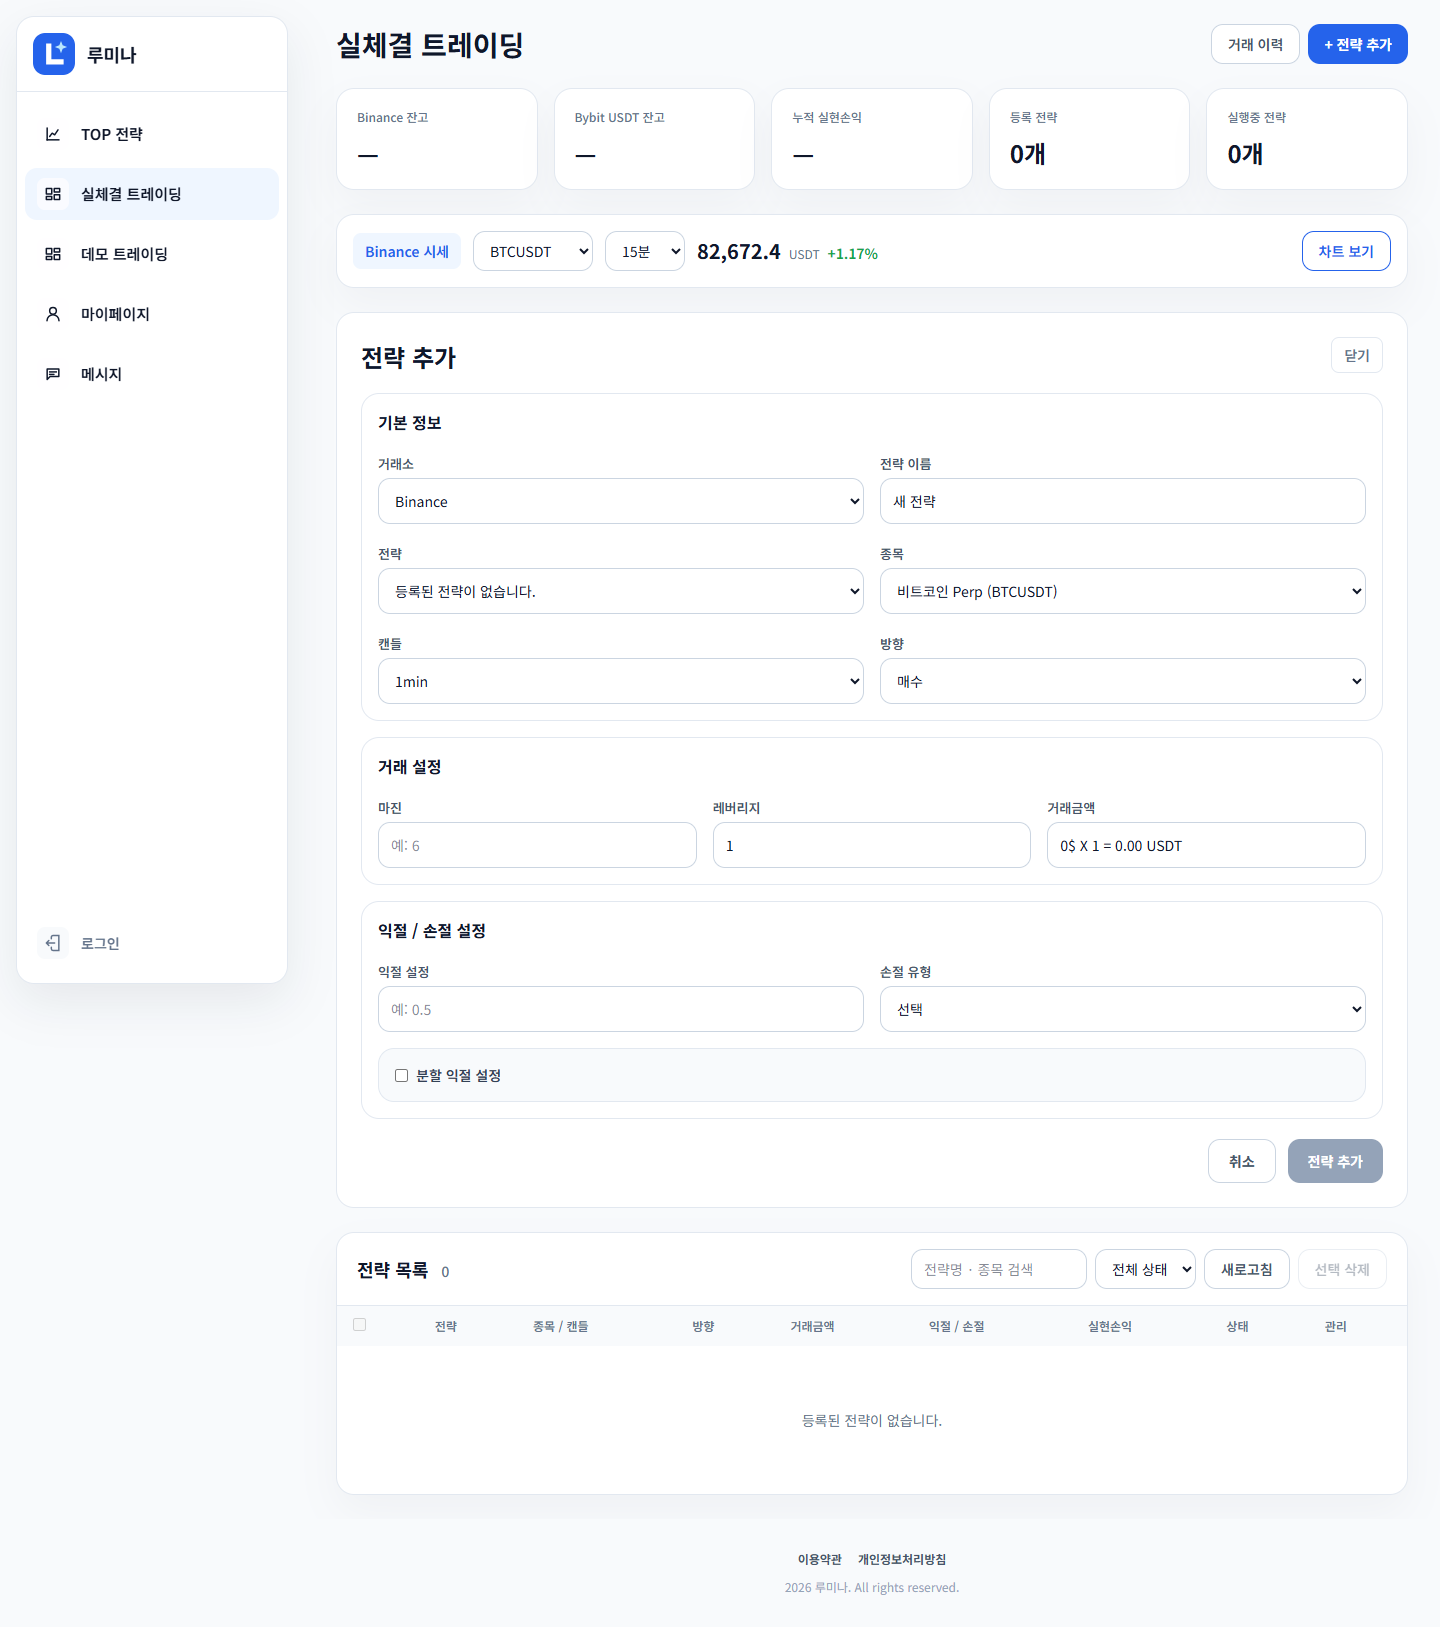Click the 마이페이지 user icon
The width and height of the screenshot is (1440, 1627).
(x=53, y=314)
